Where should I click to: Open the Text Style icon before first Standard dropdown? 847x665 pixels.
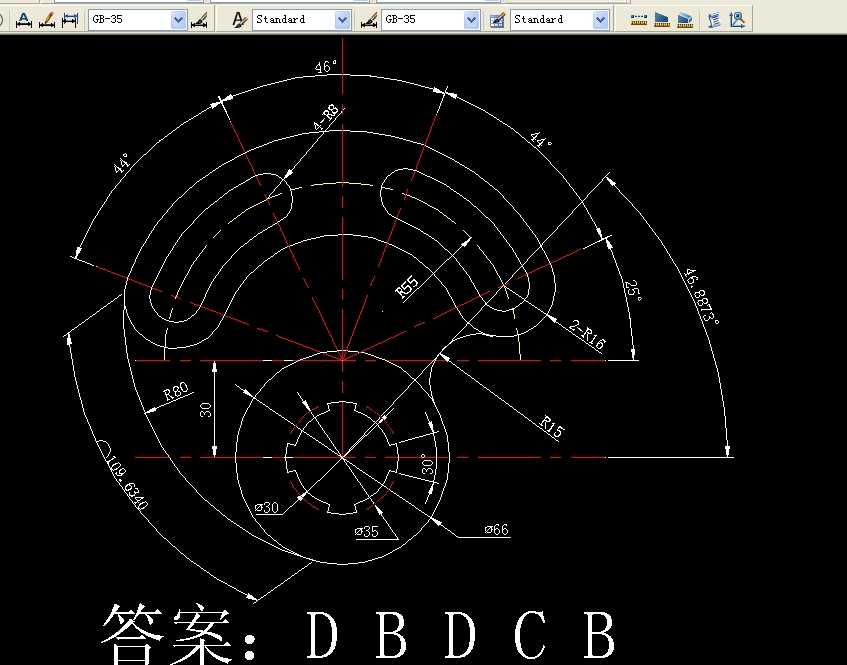coord(239,20)
